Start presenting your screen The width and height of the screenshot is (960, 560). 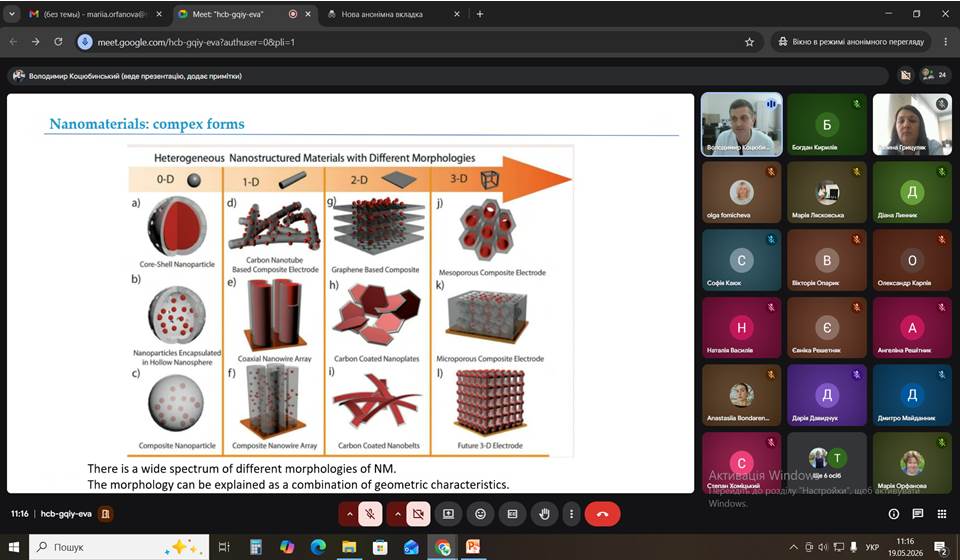point(448,514)
